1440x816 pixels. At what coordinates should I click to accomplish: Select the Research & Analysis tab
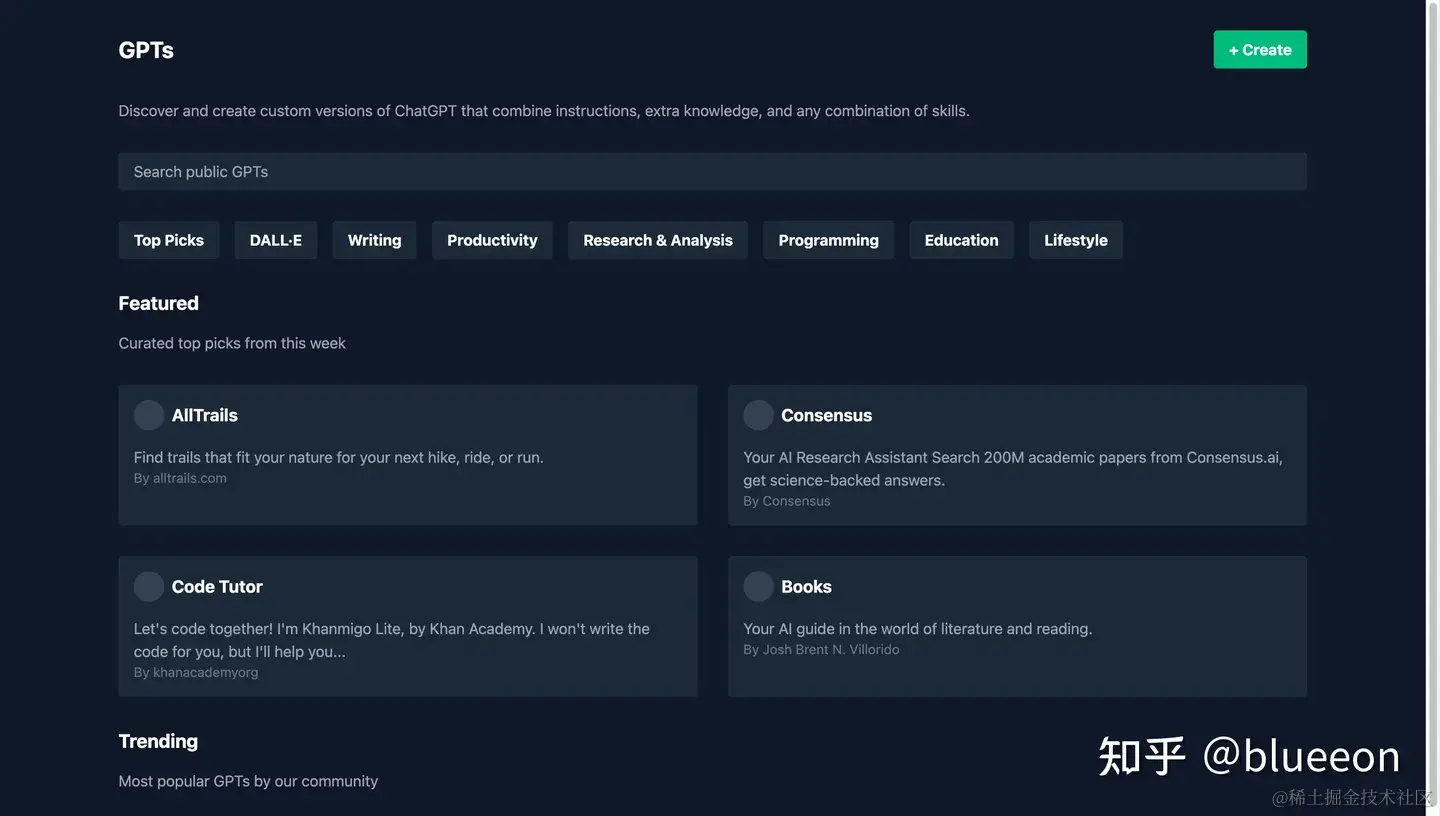pos(658,240)
